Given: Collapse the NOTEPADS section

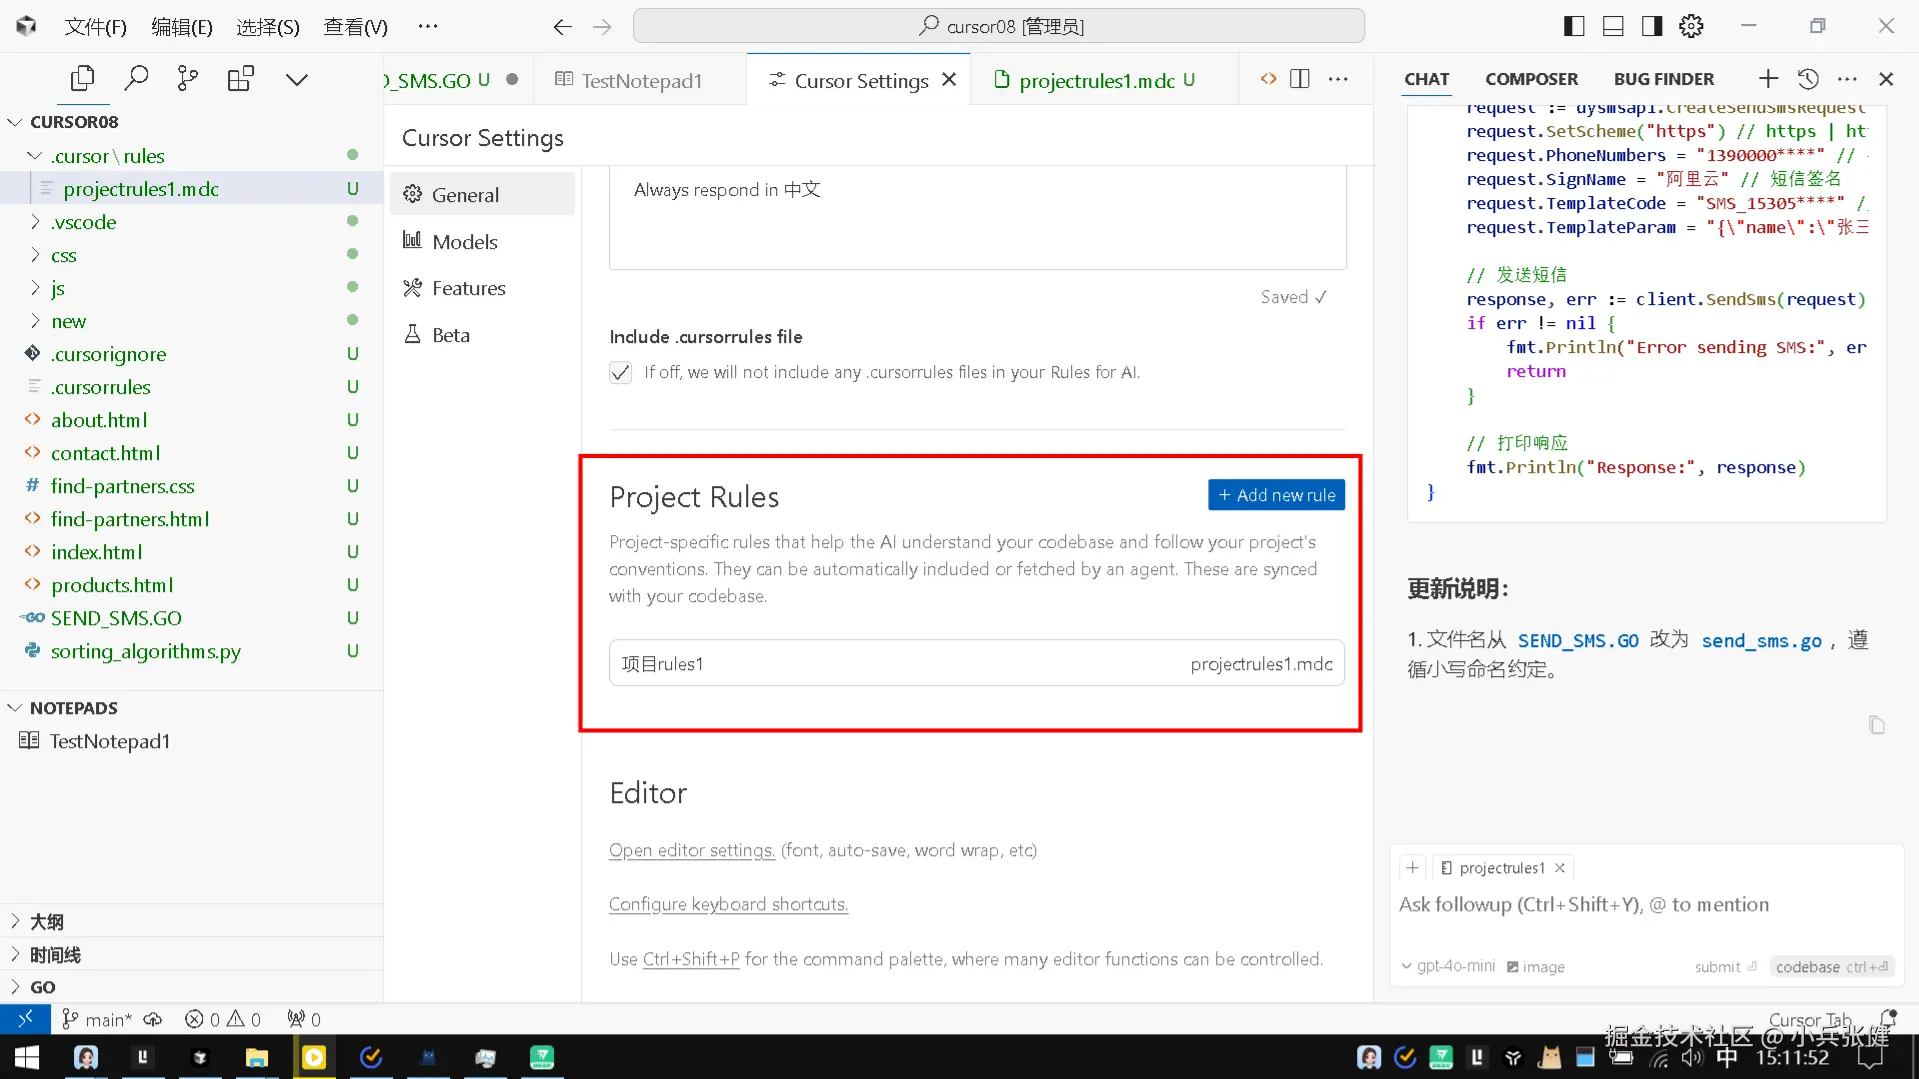Looking at the screenshot, I should (x=192, y=708).
